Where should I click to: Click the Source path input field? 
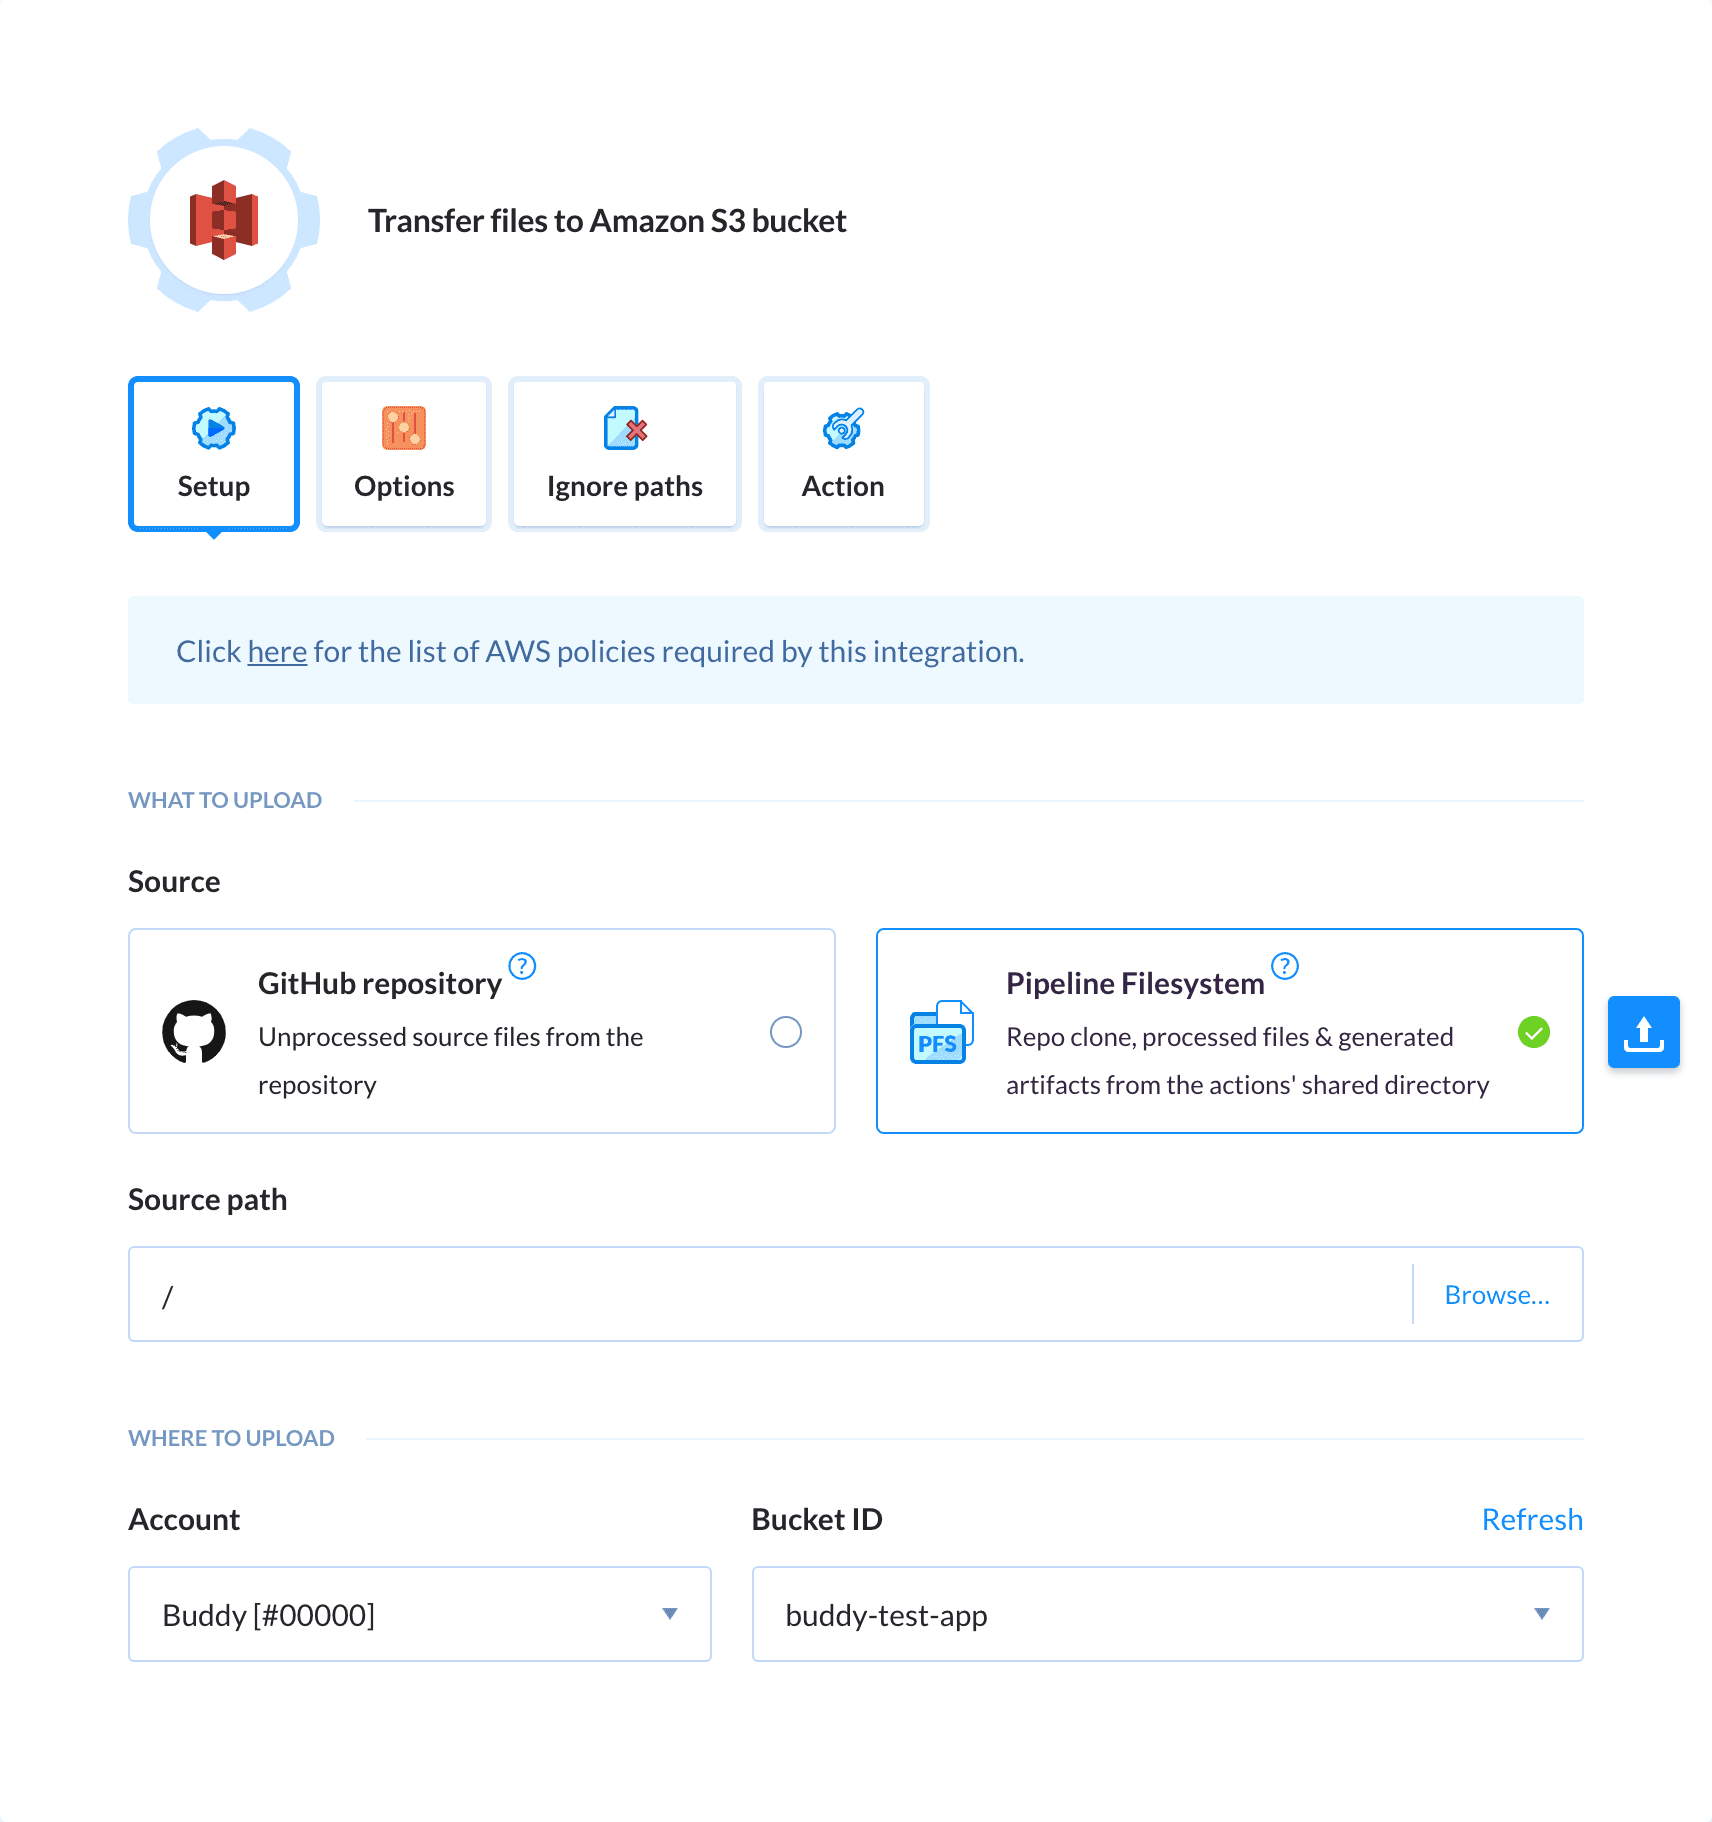point(700,1294)
